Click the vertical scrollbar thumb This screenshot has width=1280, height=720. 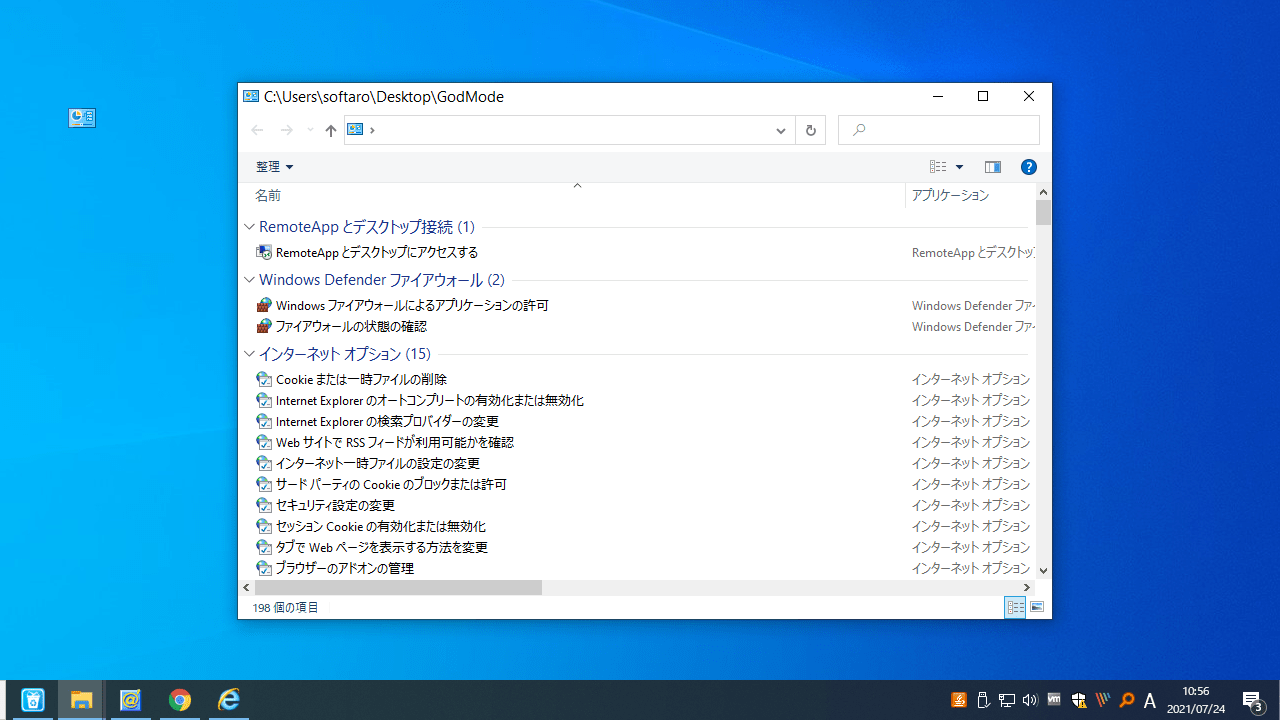coord(1043,213)
